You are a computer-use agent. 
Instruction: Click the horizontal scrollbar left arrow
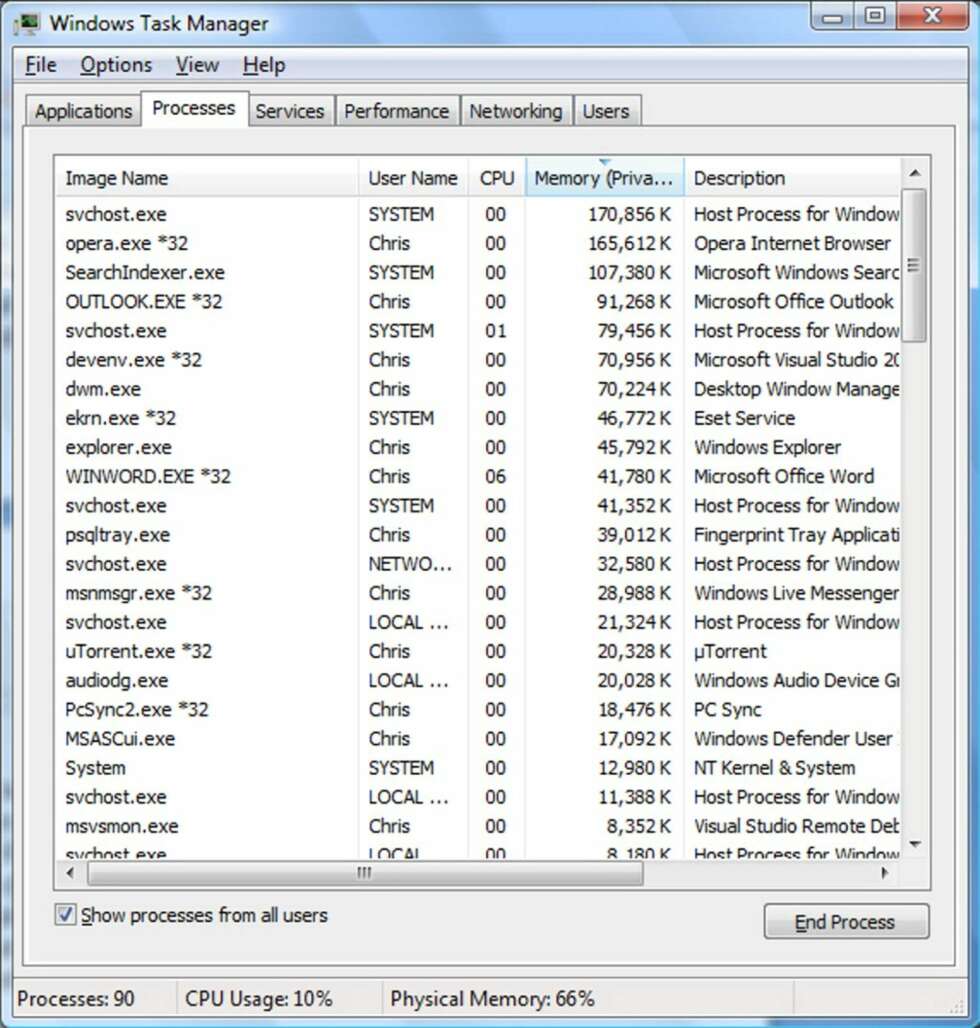coord(70,873)
